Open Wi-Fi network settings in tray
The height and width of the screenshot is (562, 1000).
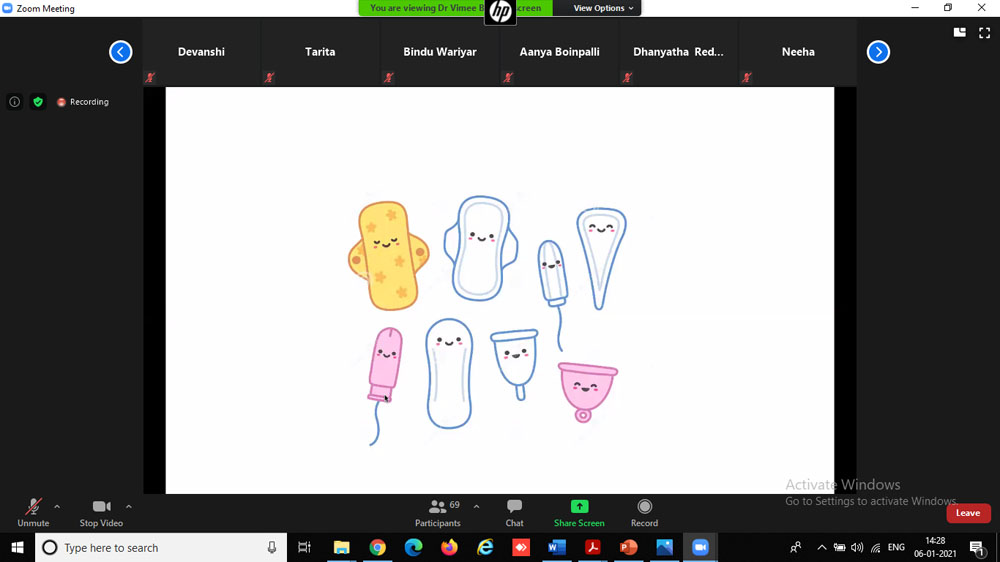pos(876,547)
